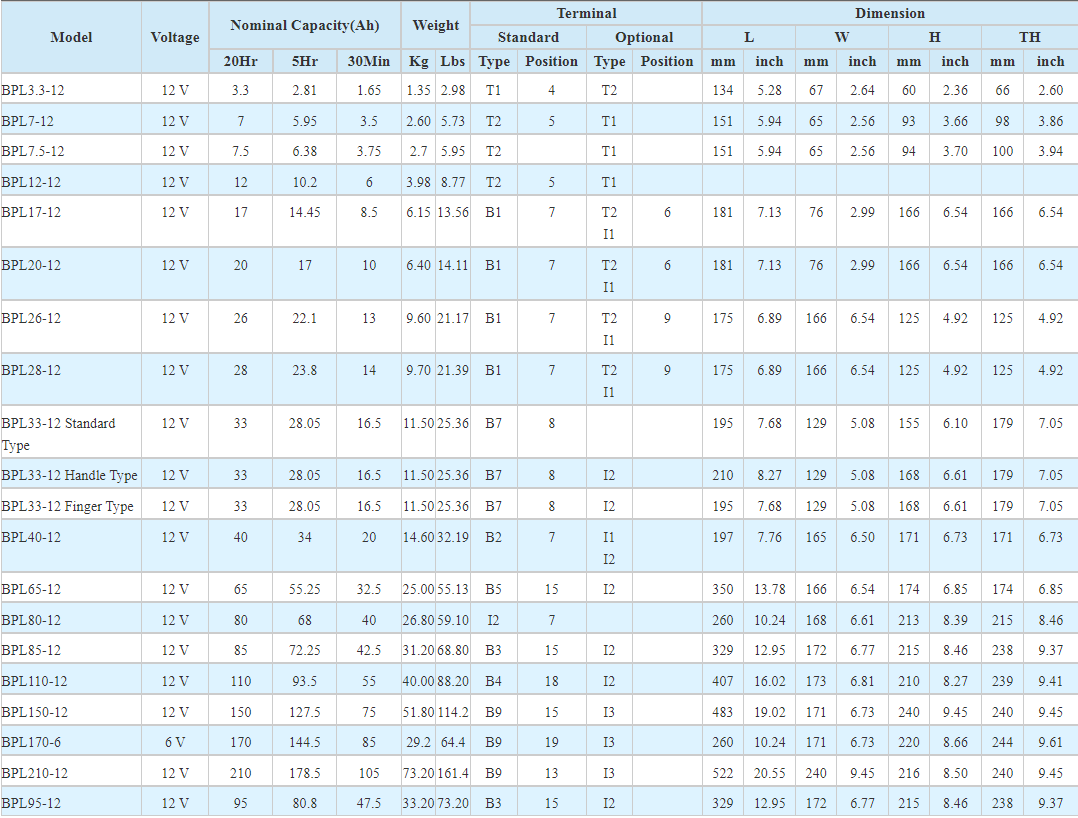Click the Nominal Capacity(Ah) header
This screenshot has height=818, width=1078.
click(305, 25)
